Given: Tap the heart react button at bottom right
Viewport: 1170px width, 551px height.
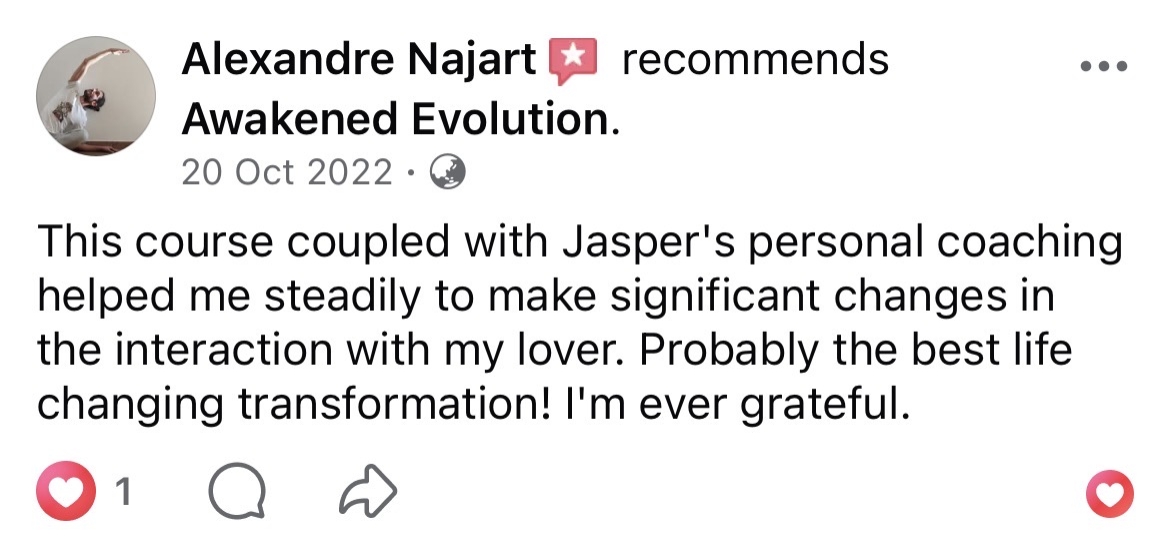Looking at the screenshot, I should (1109, 493).
